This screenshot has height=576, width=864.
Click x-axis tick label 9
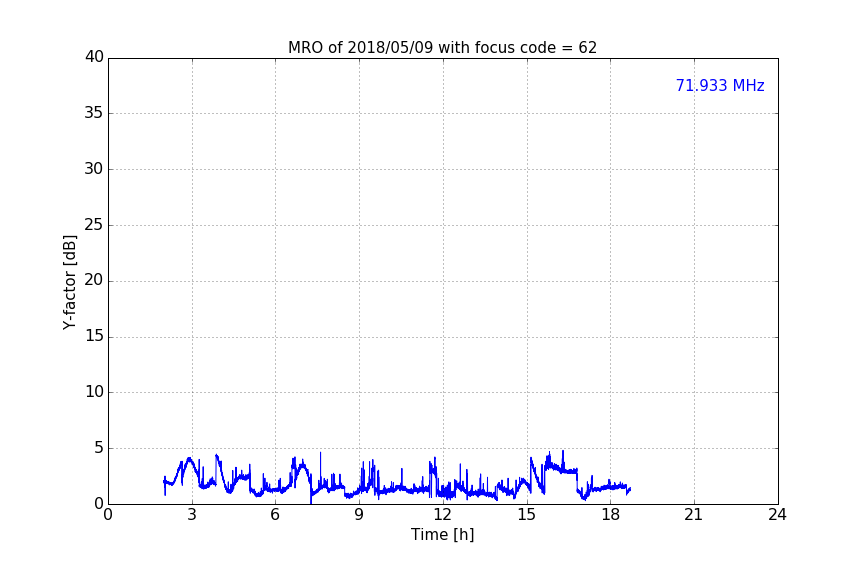pyautogui.click(x=359, y=515)
